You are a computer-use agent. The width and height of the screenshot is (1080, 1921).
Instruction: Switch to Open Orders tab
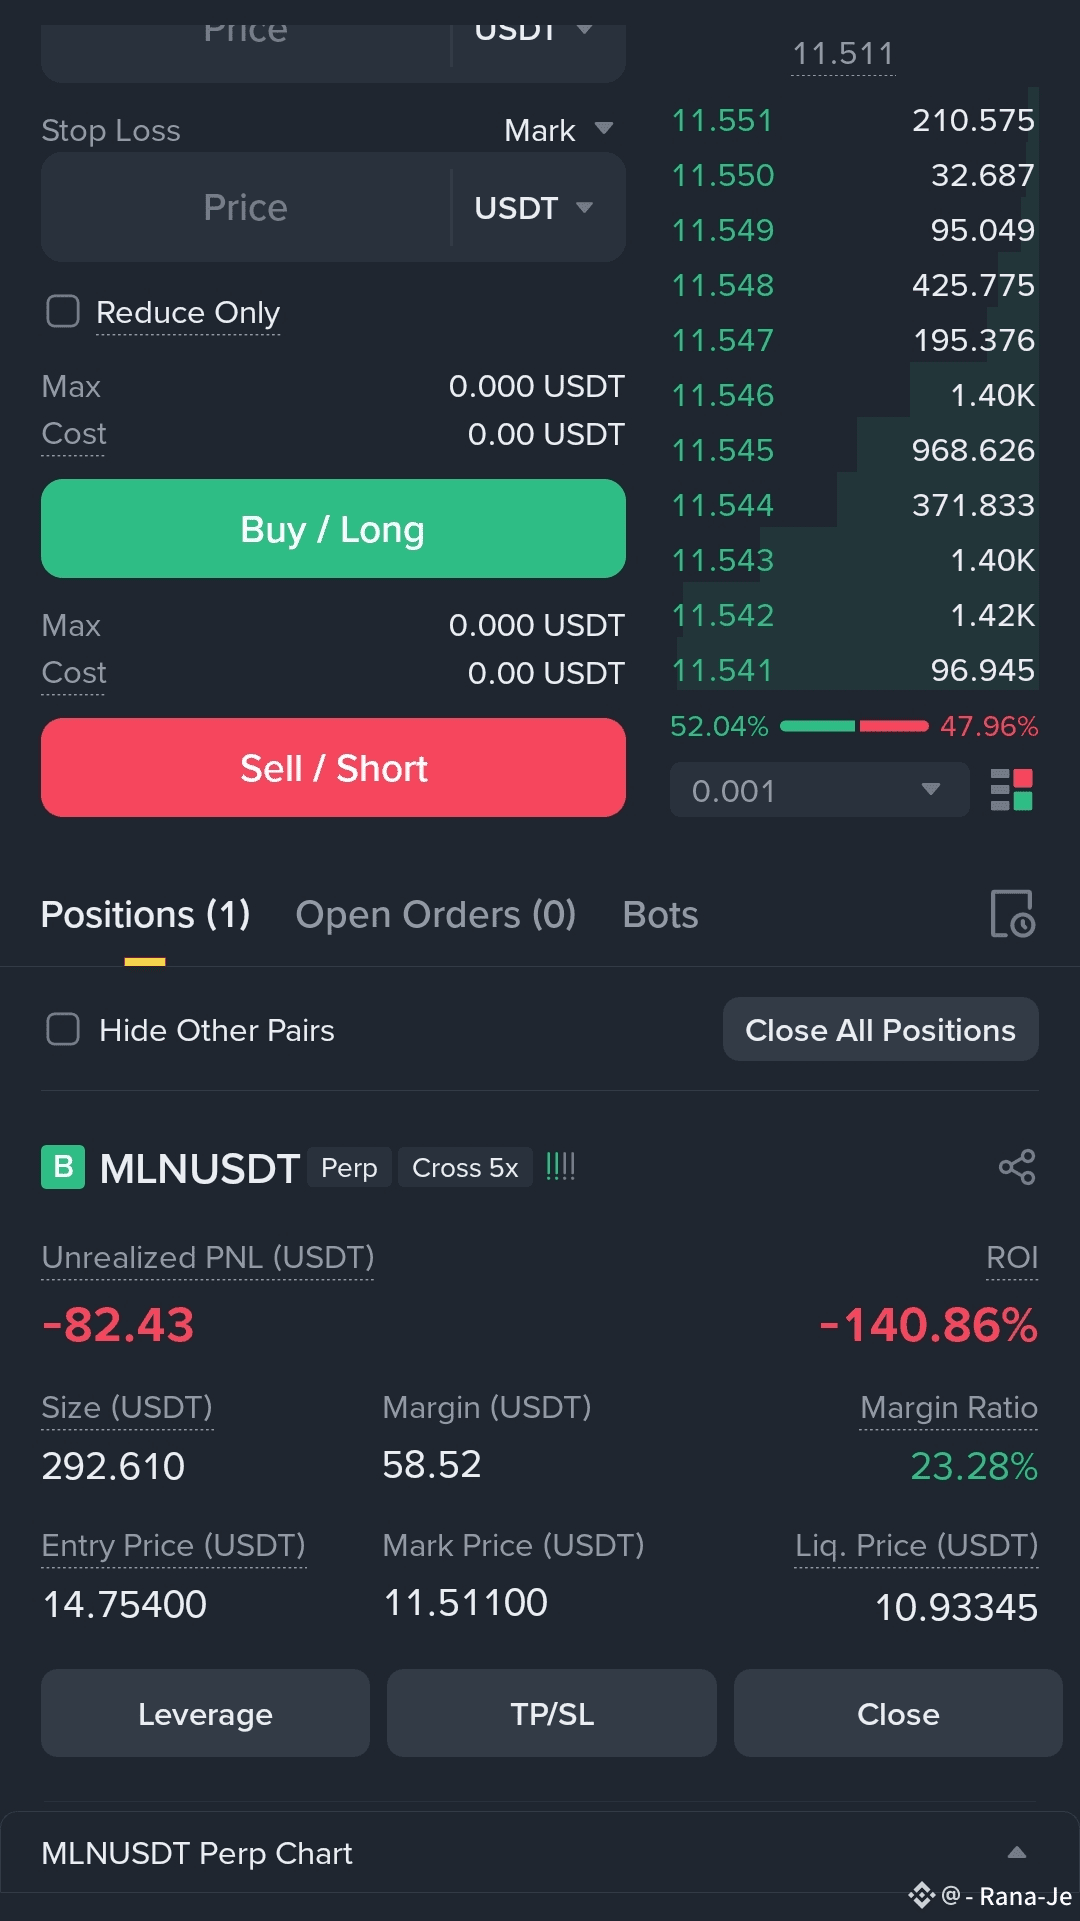coord(435,915)
